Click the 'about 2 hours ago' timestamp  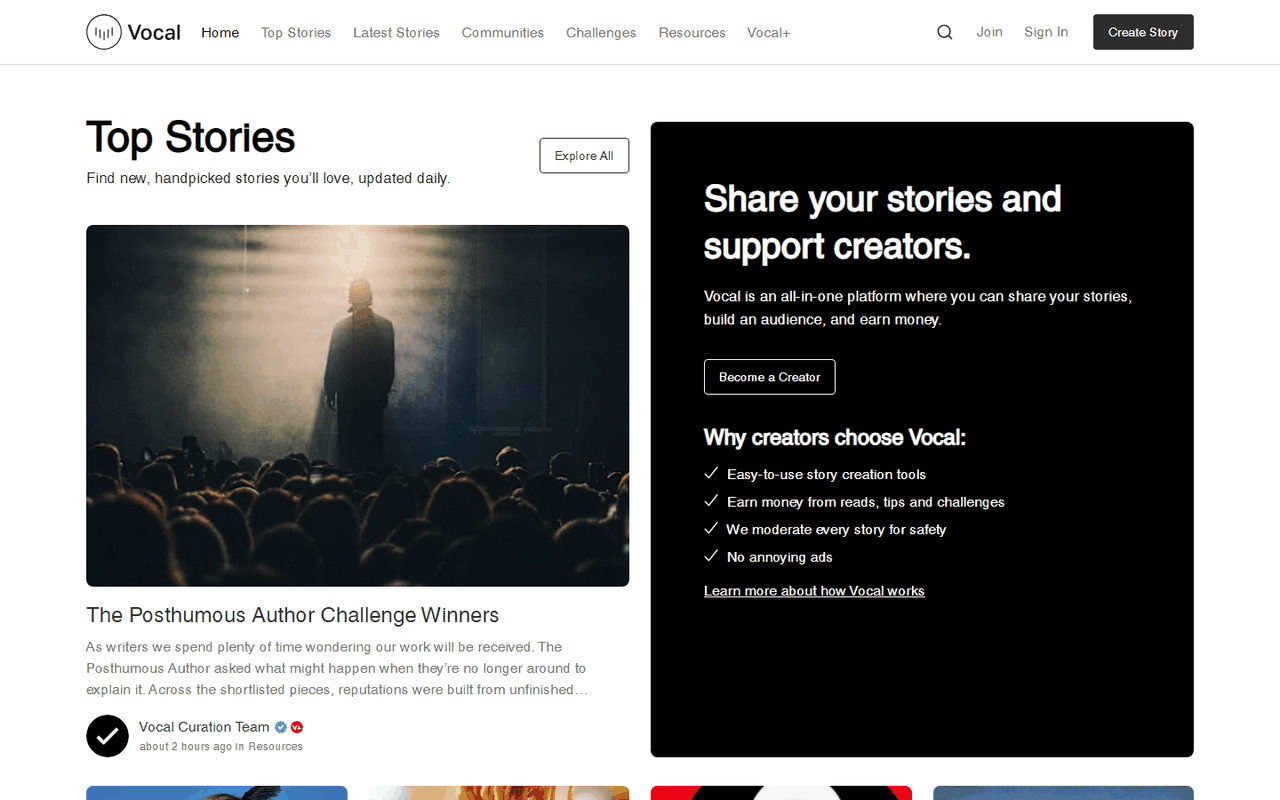tap(186, 747)
